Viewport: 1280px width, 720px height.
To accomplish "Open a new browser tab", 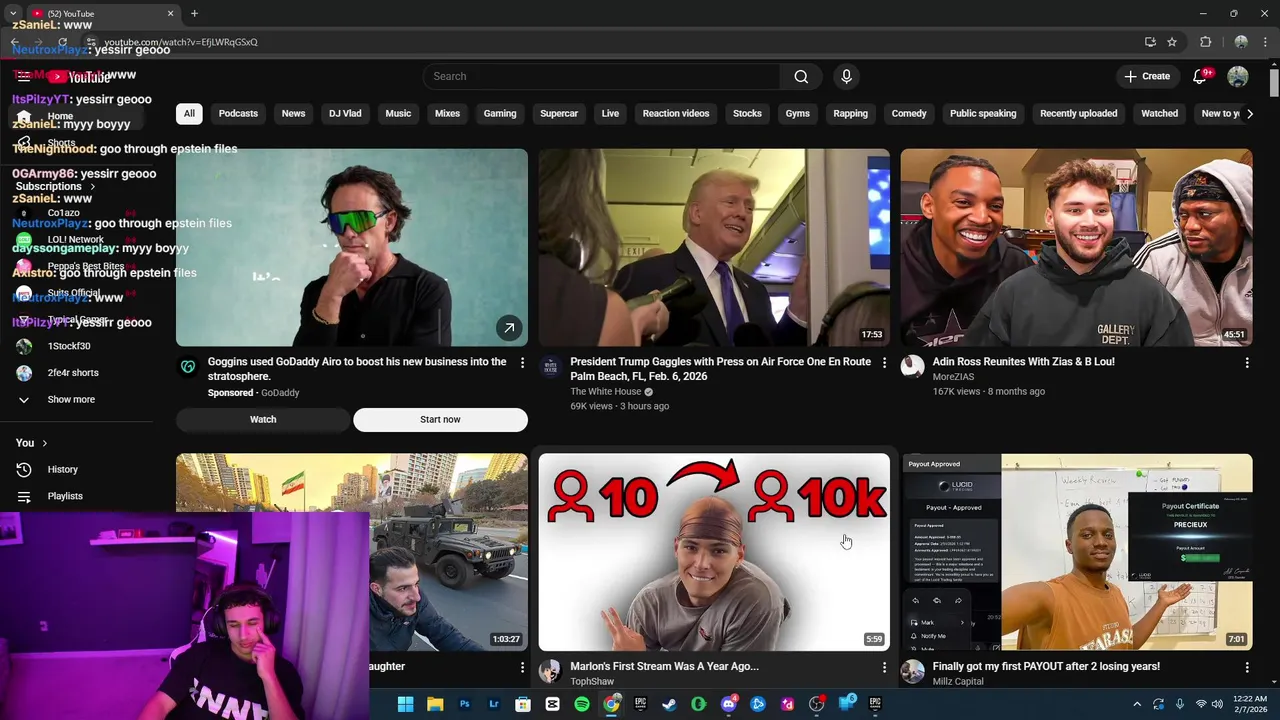I will 194,13.
